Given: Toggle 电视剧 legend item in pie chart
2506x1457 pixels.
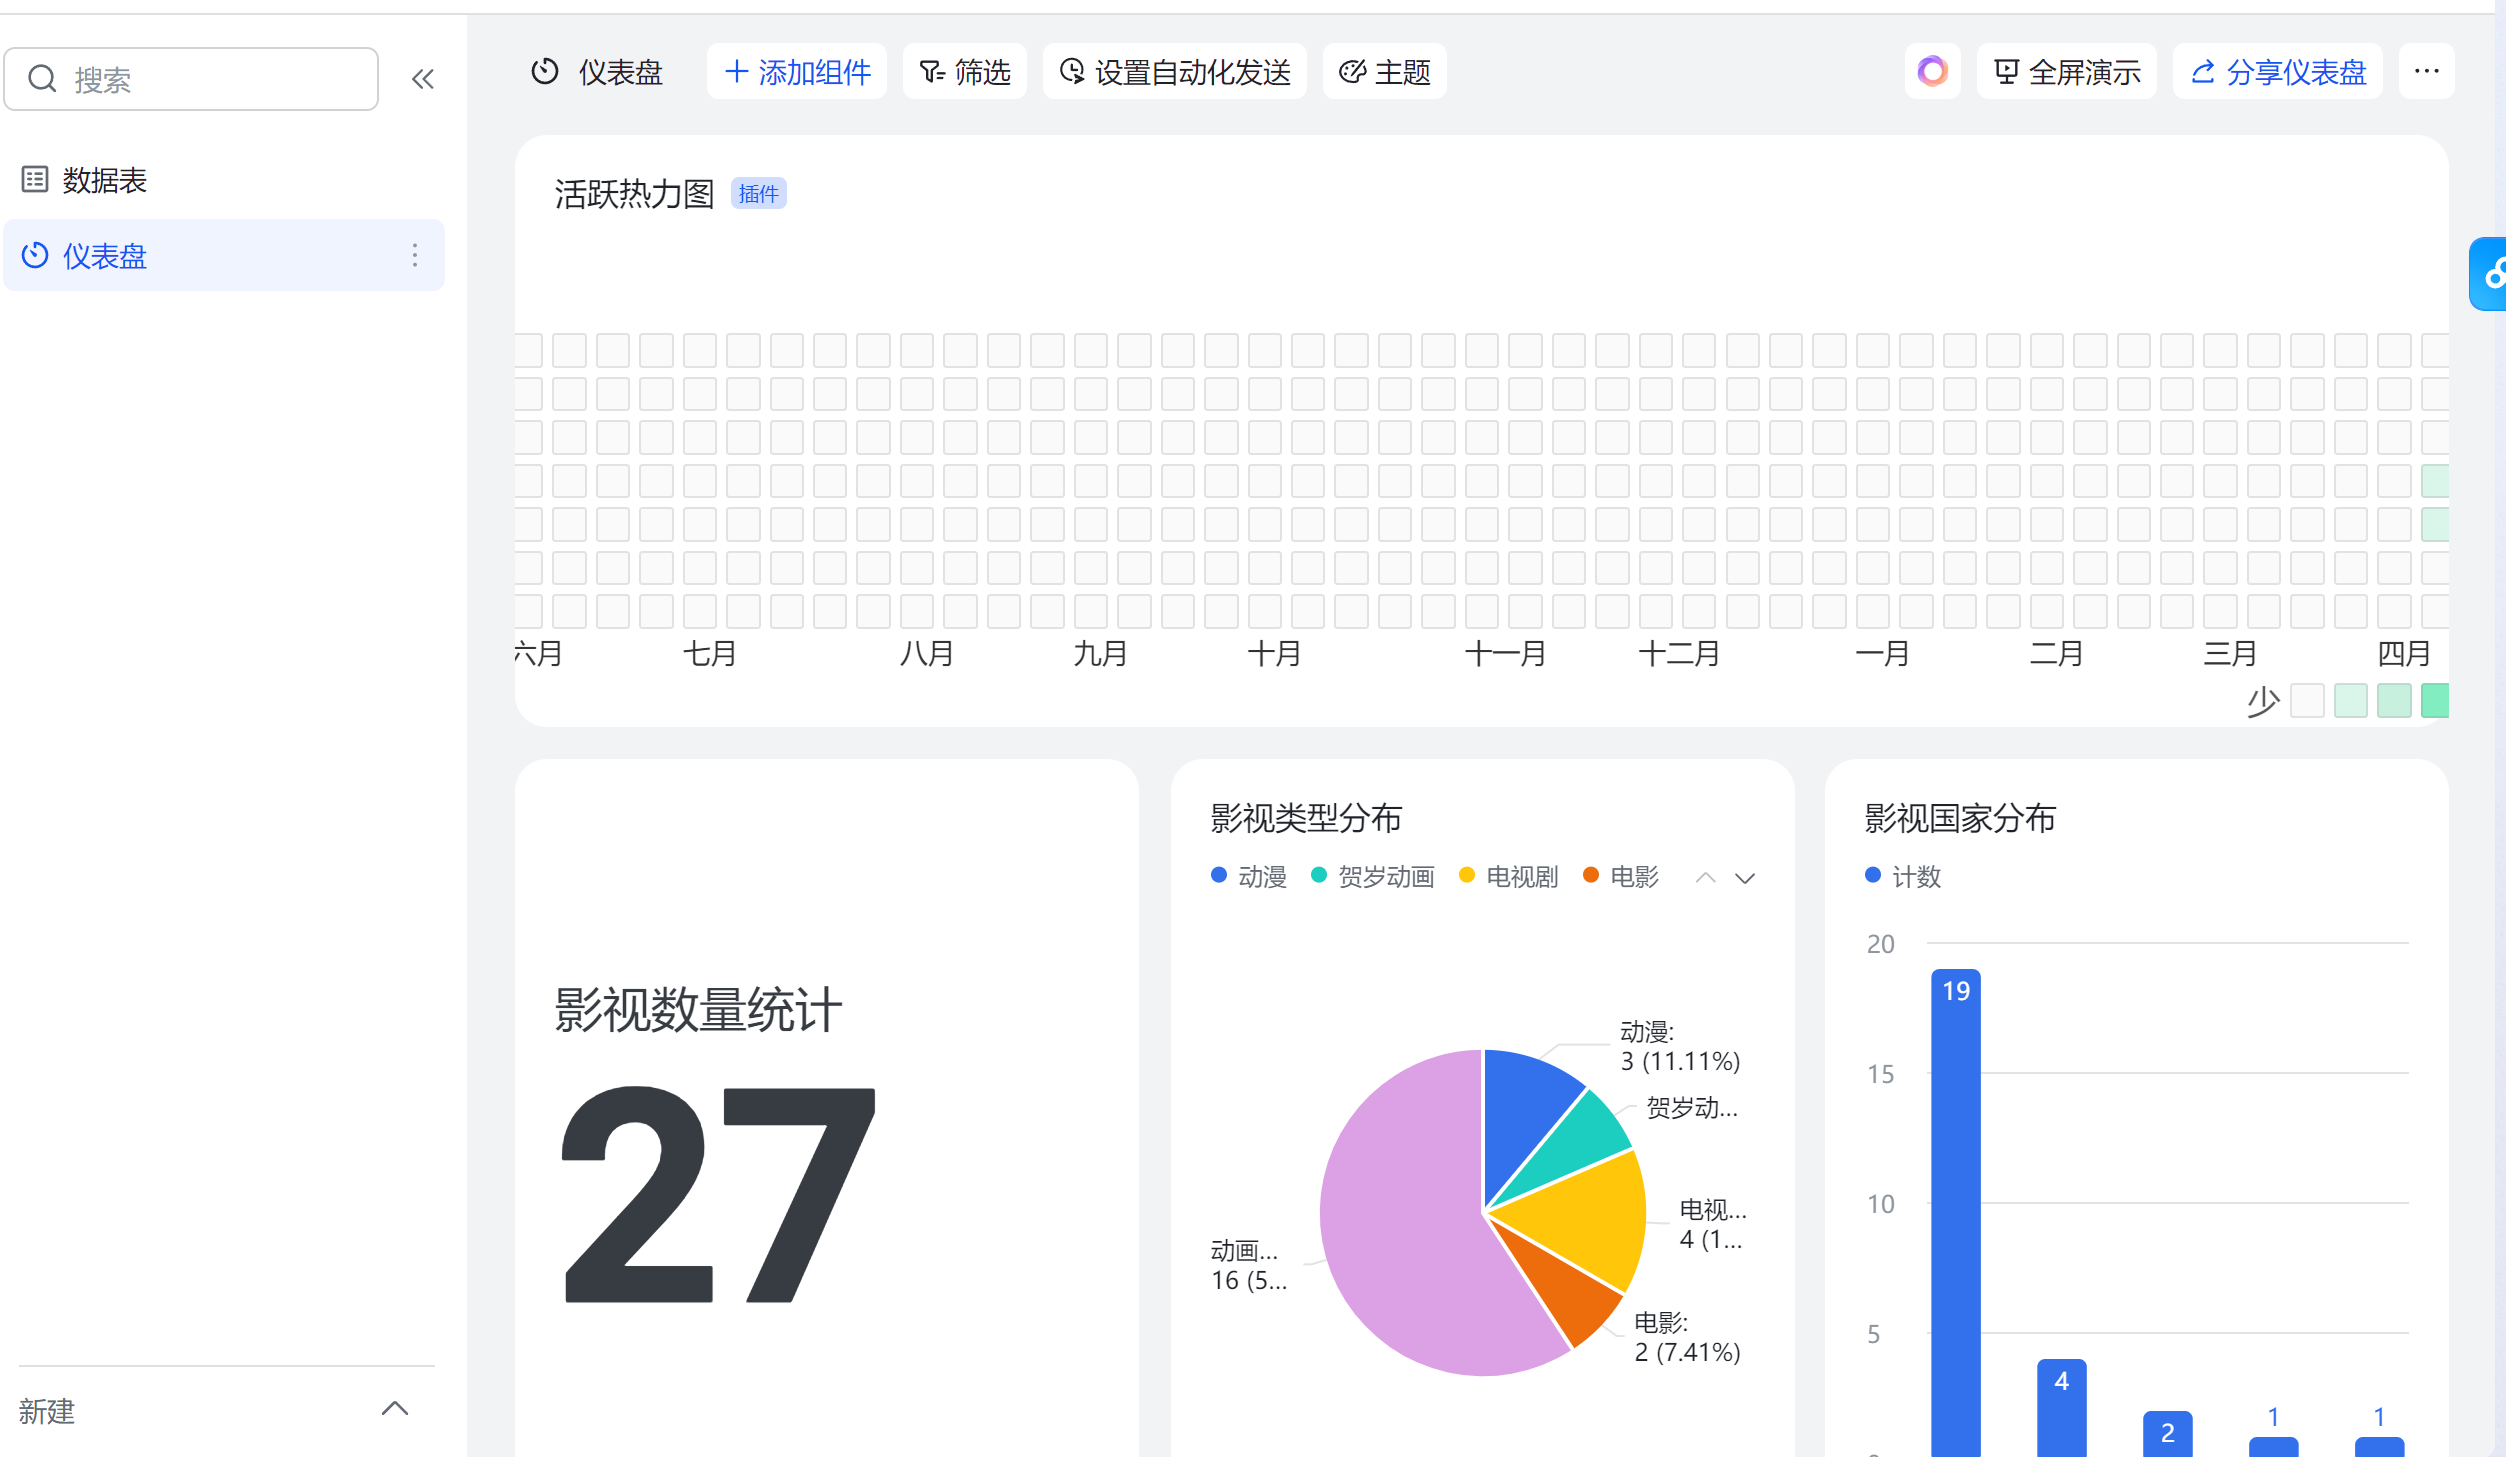Looking at the screenshot, I should (1509, 877).
